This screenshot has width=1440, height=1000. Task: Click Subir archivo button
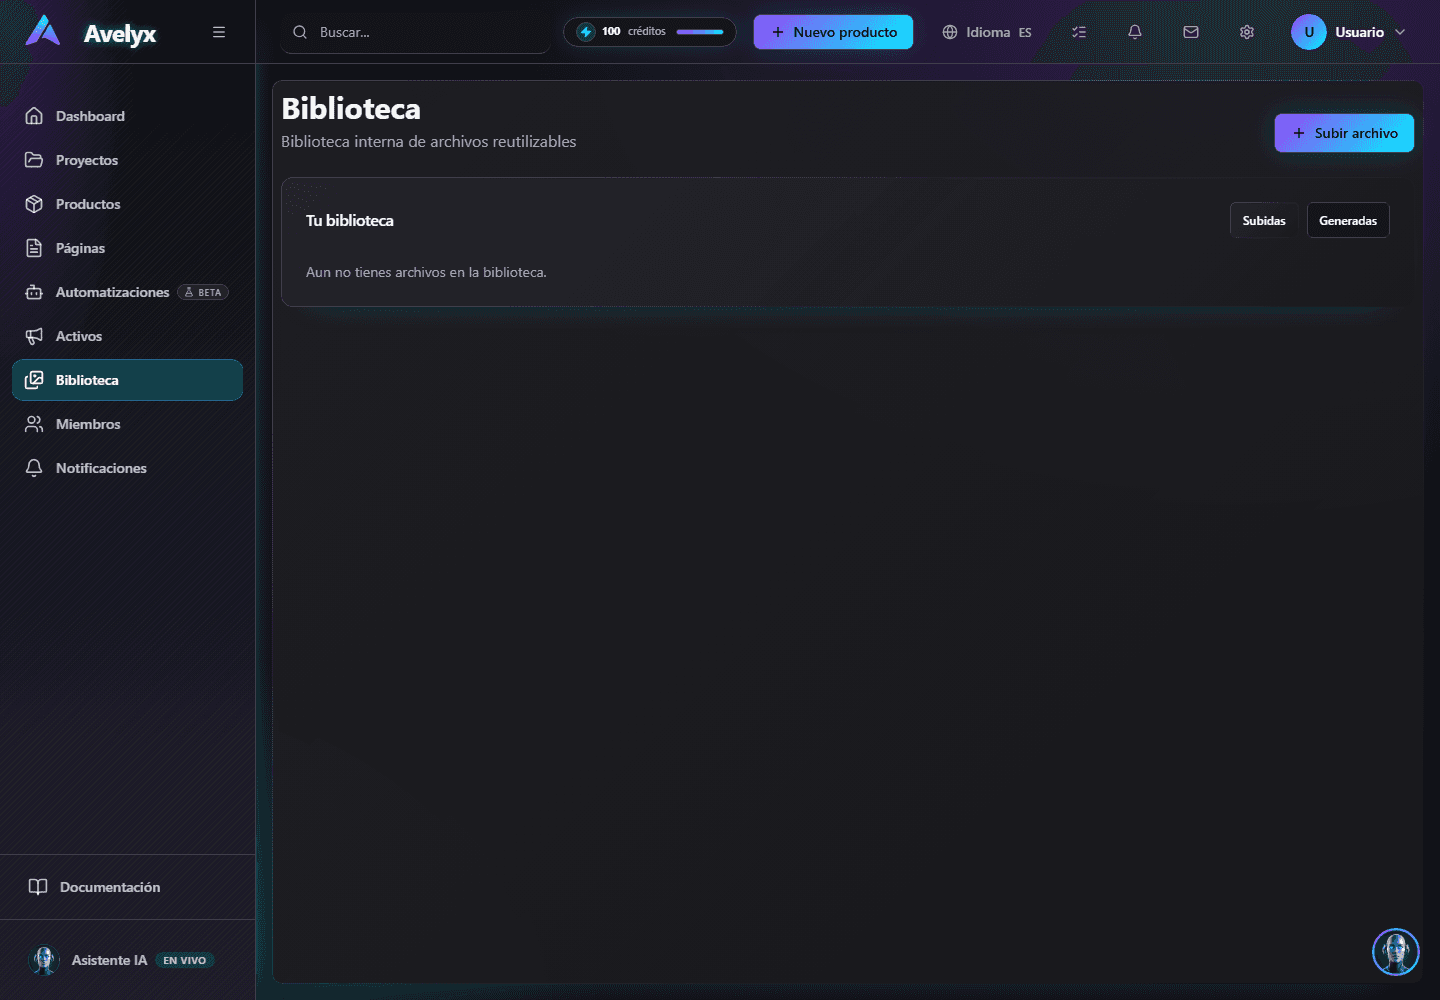pos(1344,133)
